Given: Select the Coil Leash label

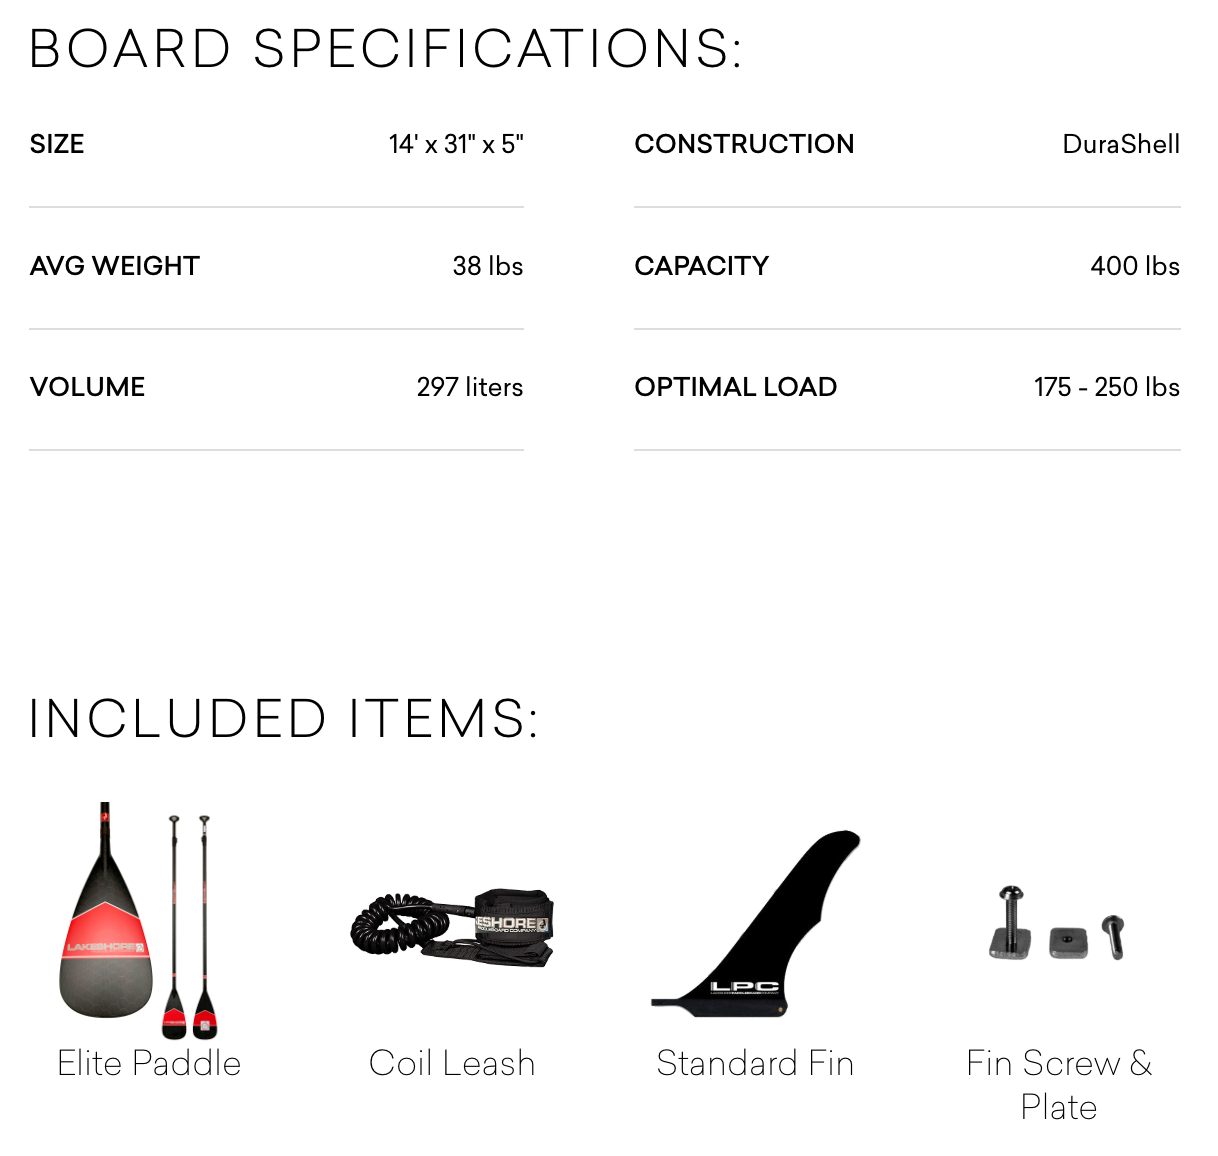Looking at the screenshot, I should coord(452,1063).
